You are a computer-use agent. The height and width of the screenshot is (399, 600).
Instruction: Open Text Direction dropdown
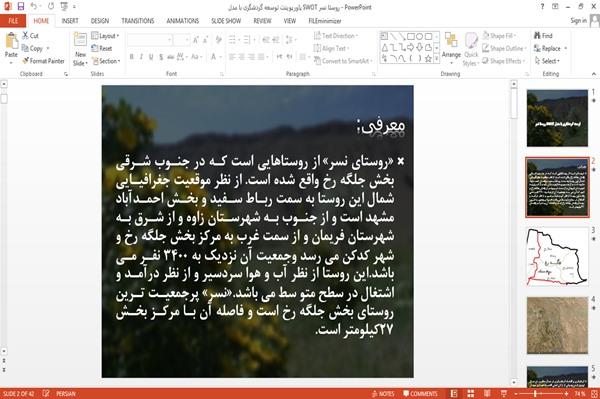pyautogui.click(x=336, y=36)
